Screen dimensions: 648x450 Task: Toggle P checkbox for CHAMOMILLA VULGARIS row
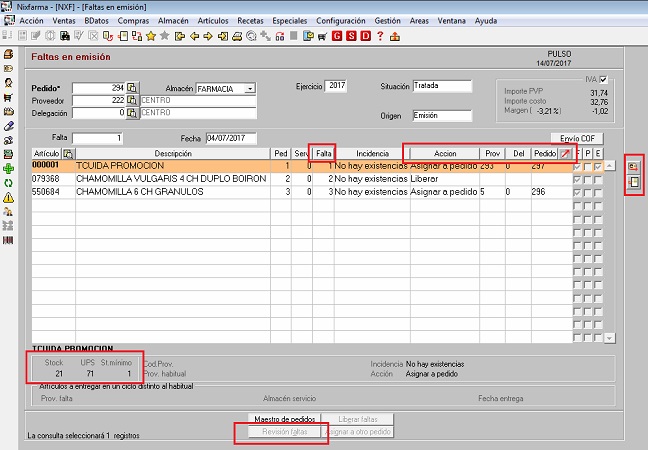click(588, 180)
